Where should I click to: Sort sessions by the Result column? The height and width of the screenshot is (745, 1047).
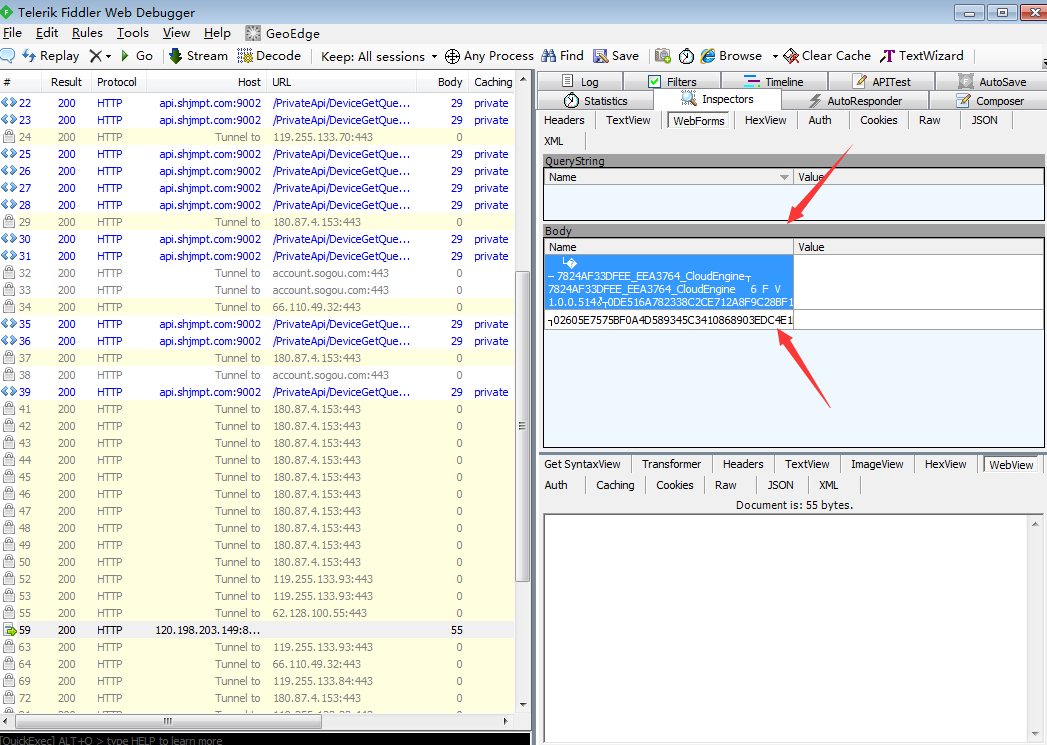click(x=66, y=82)
